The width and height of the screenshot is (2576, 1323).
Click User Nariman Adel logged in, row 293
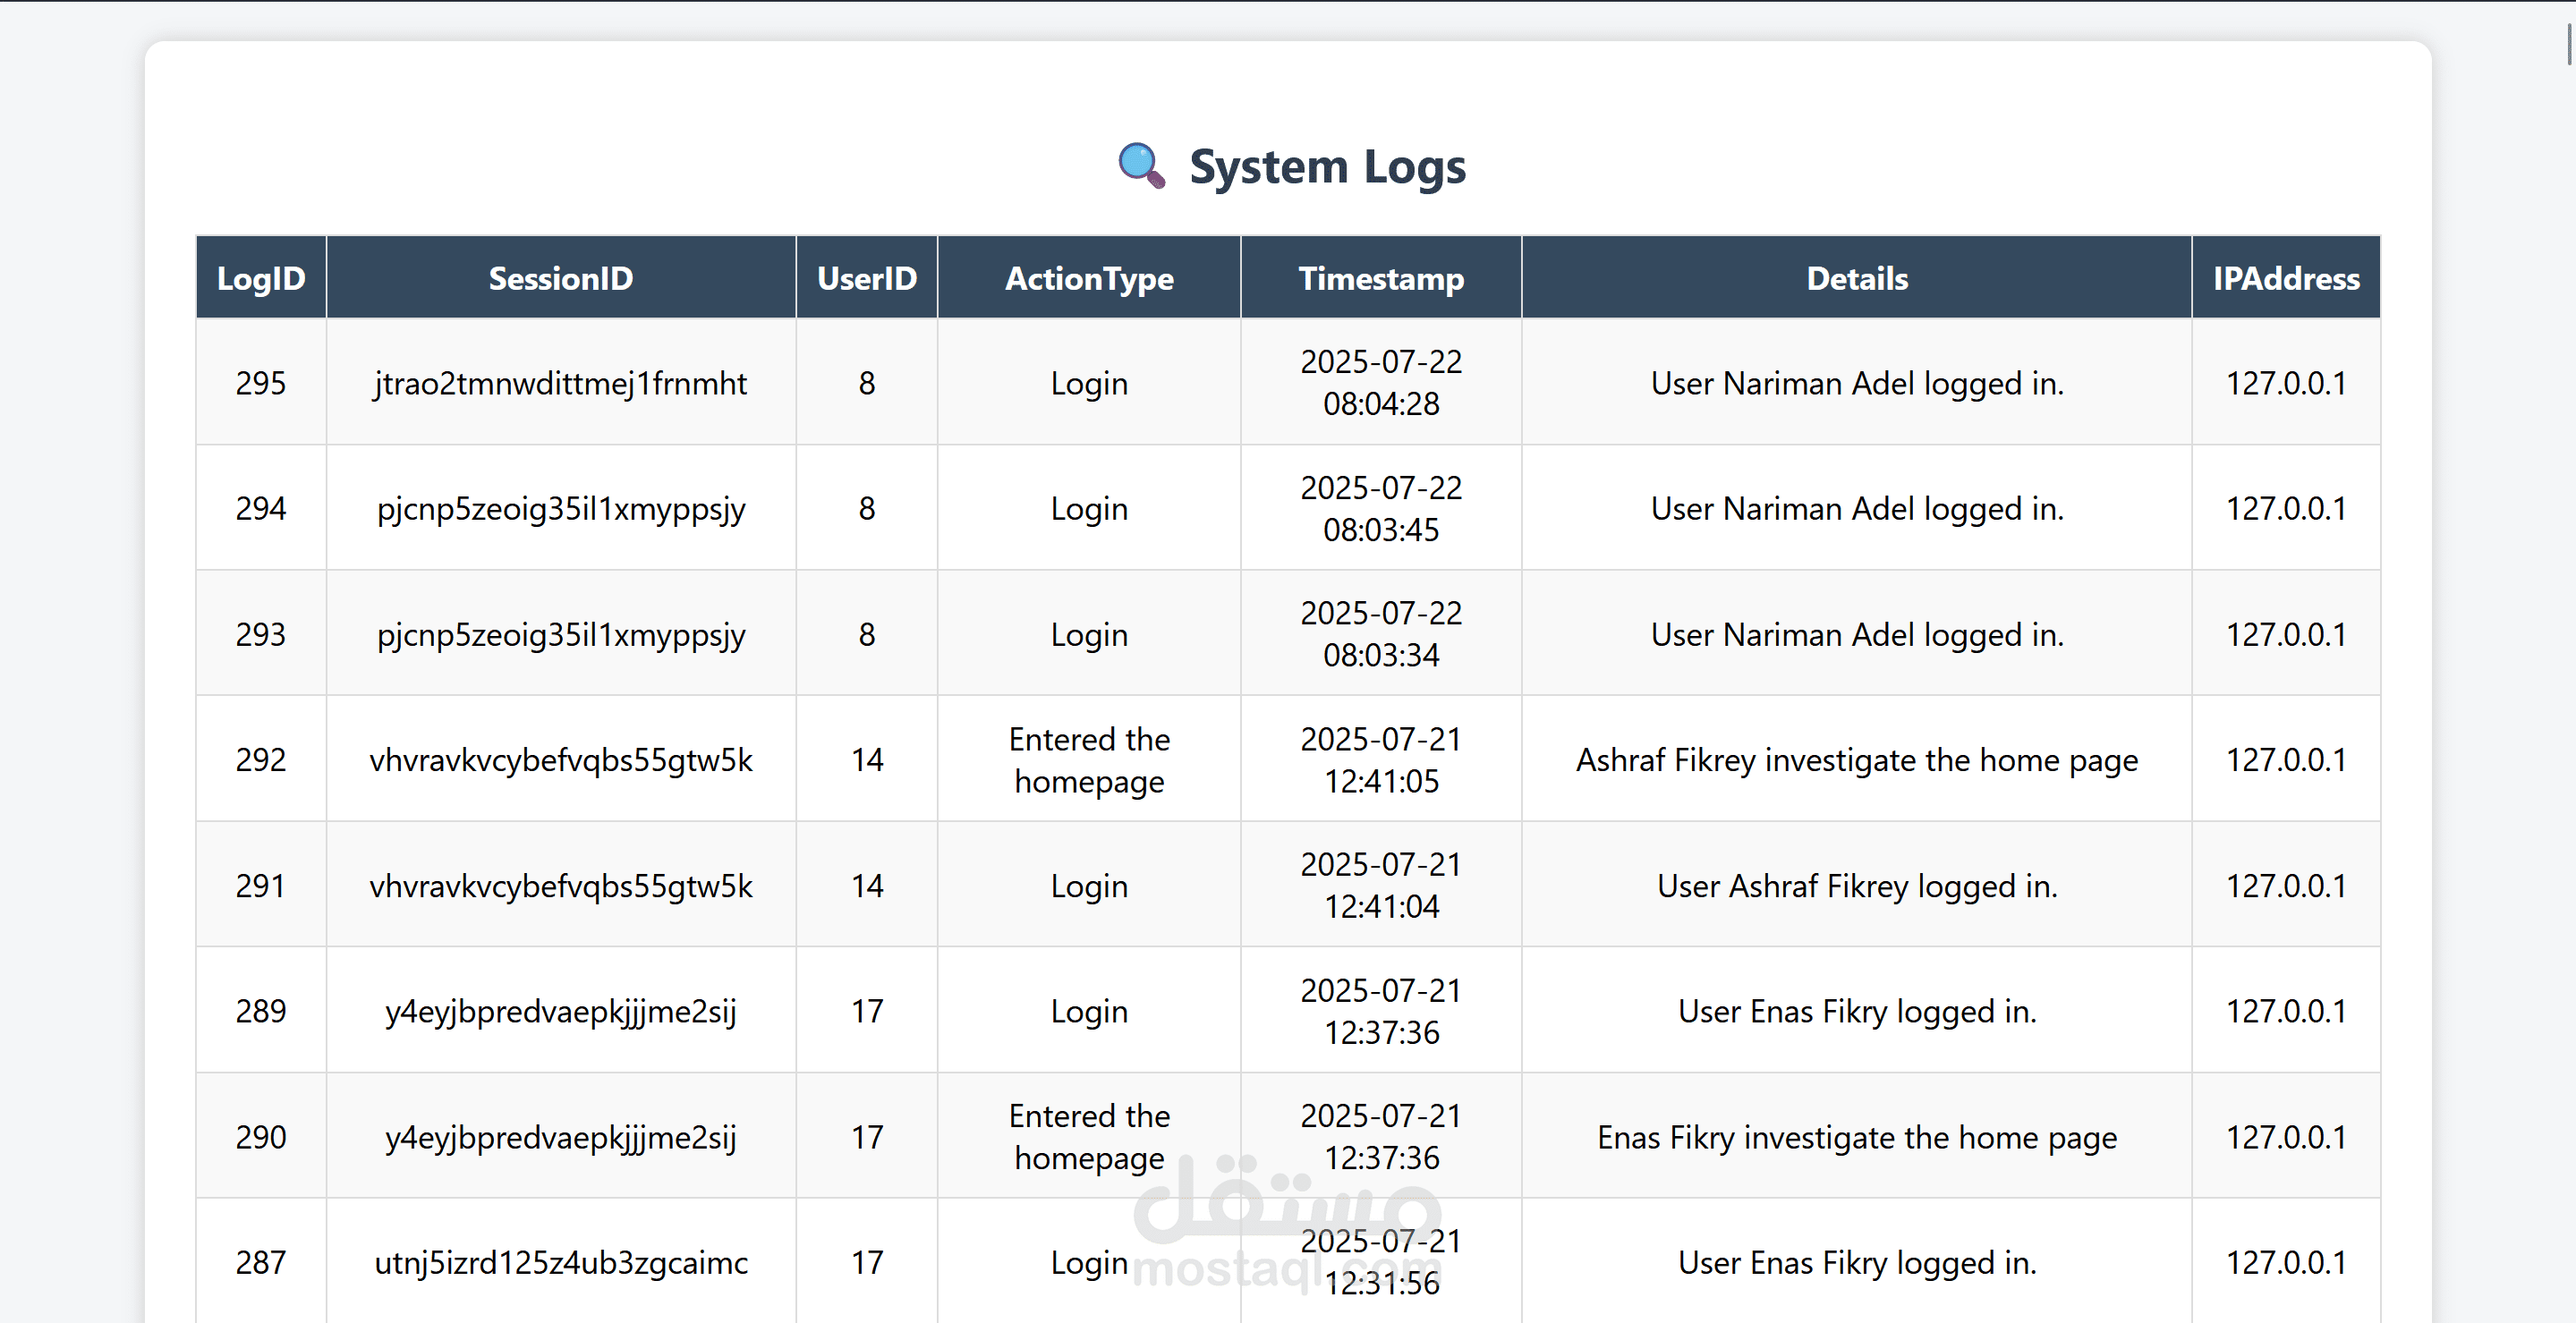[x=1857, y=636]
